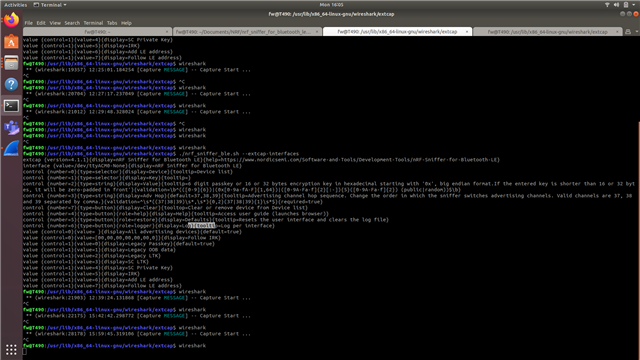Click the control line with display=Help
The image size is (640, 360).
tap(176, 213)
